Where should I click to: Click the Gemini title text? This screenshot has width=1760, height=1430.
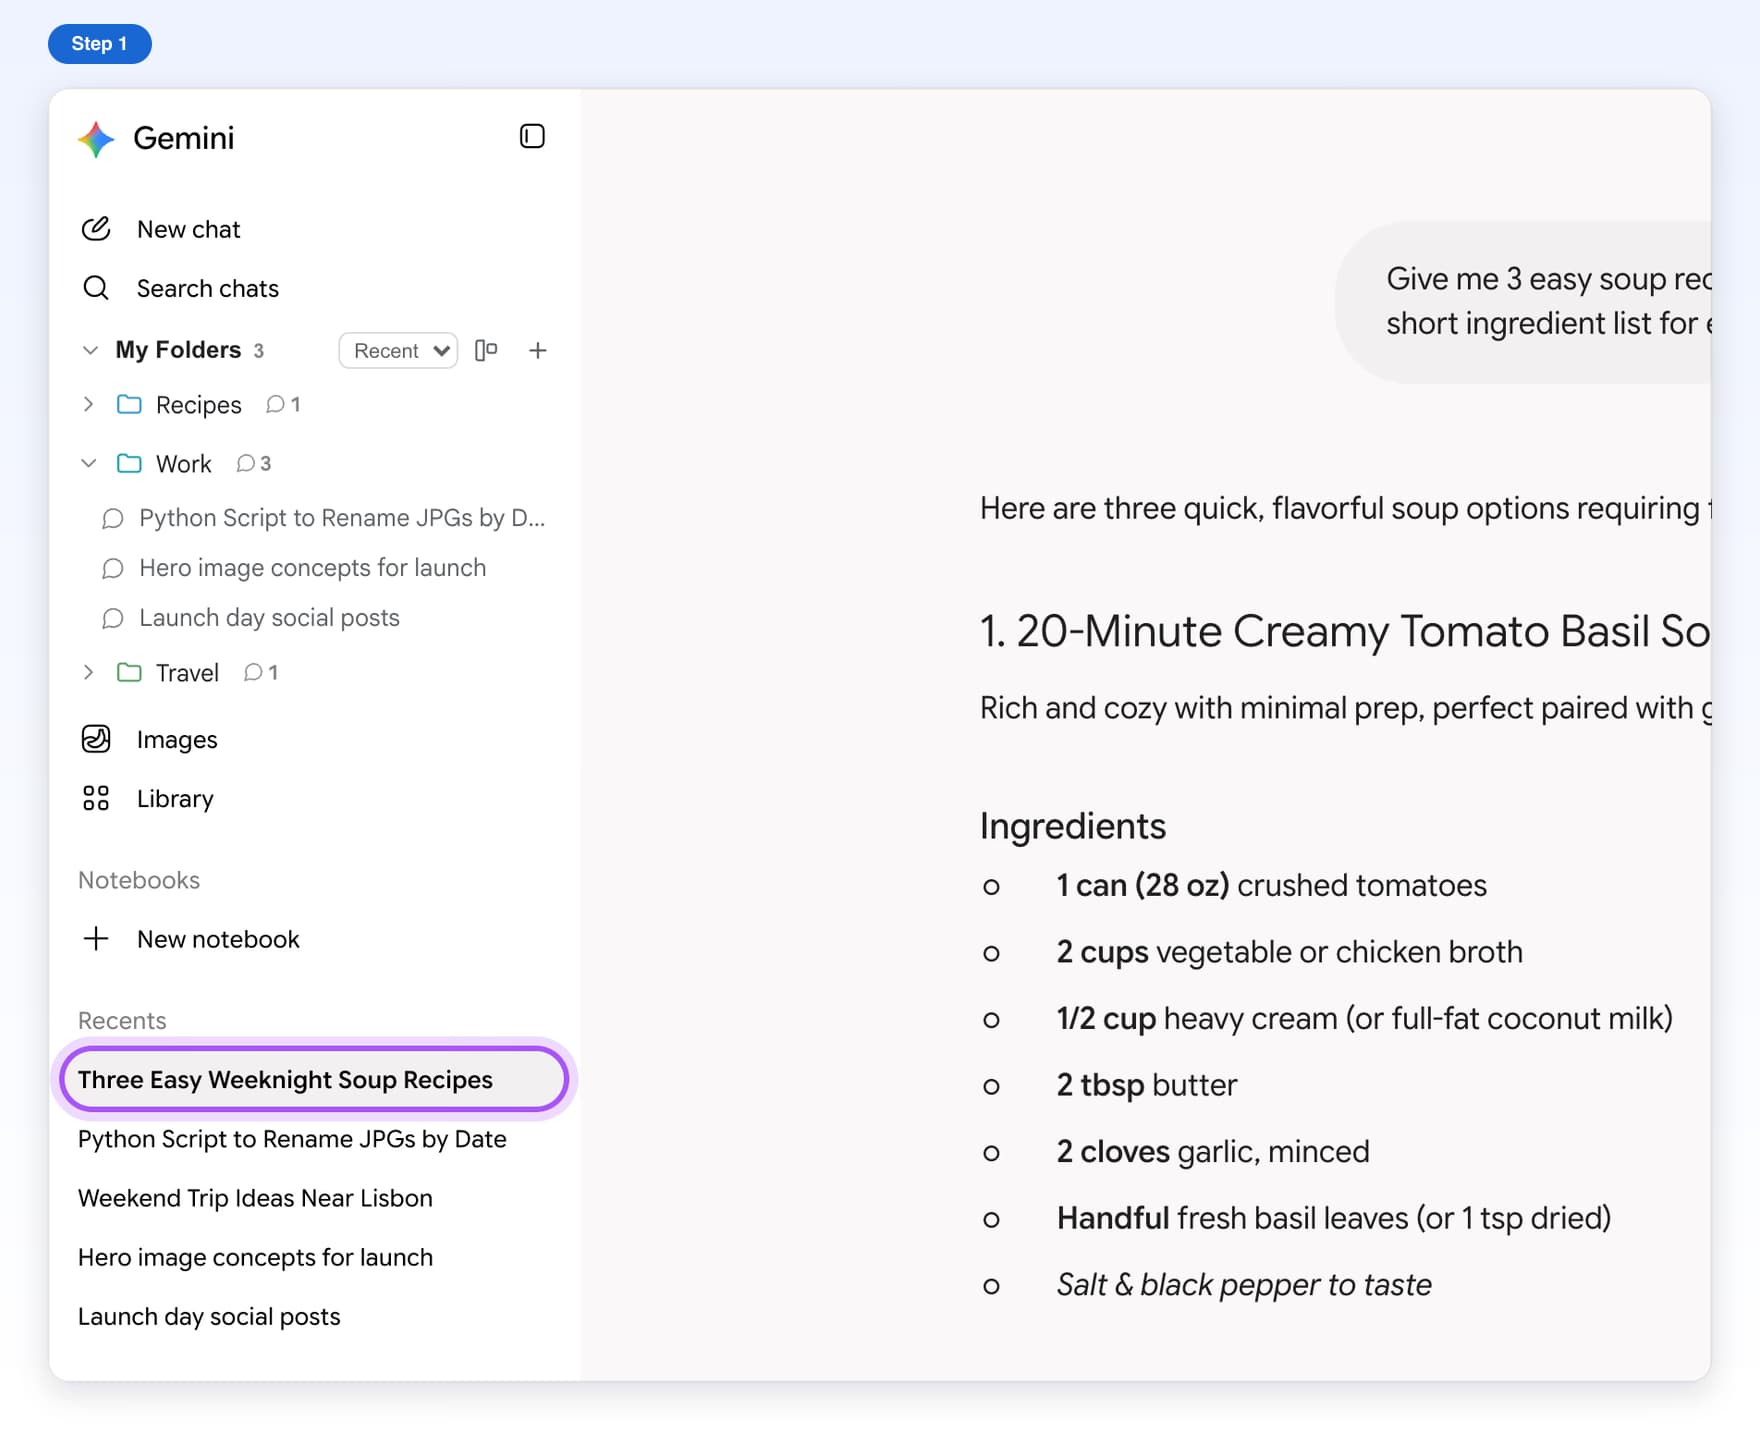click(x=184, y=138)
